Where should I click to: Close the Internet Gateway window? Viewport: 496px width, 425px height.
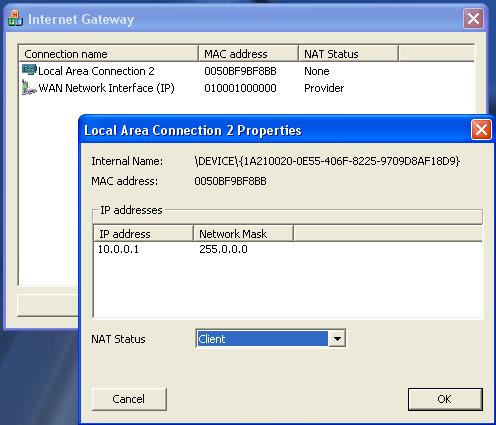click(x=473, y=19)
